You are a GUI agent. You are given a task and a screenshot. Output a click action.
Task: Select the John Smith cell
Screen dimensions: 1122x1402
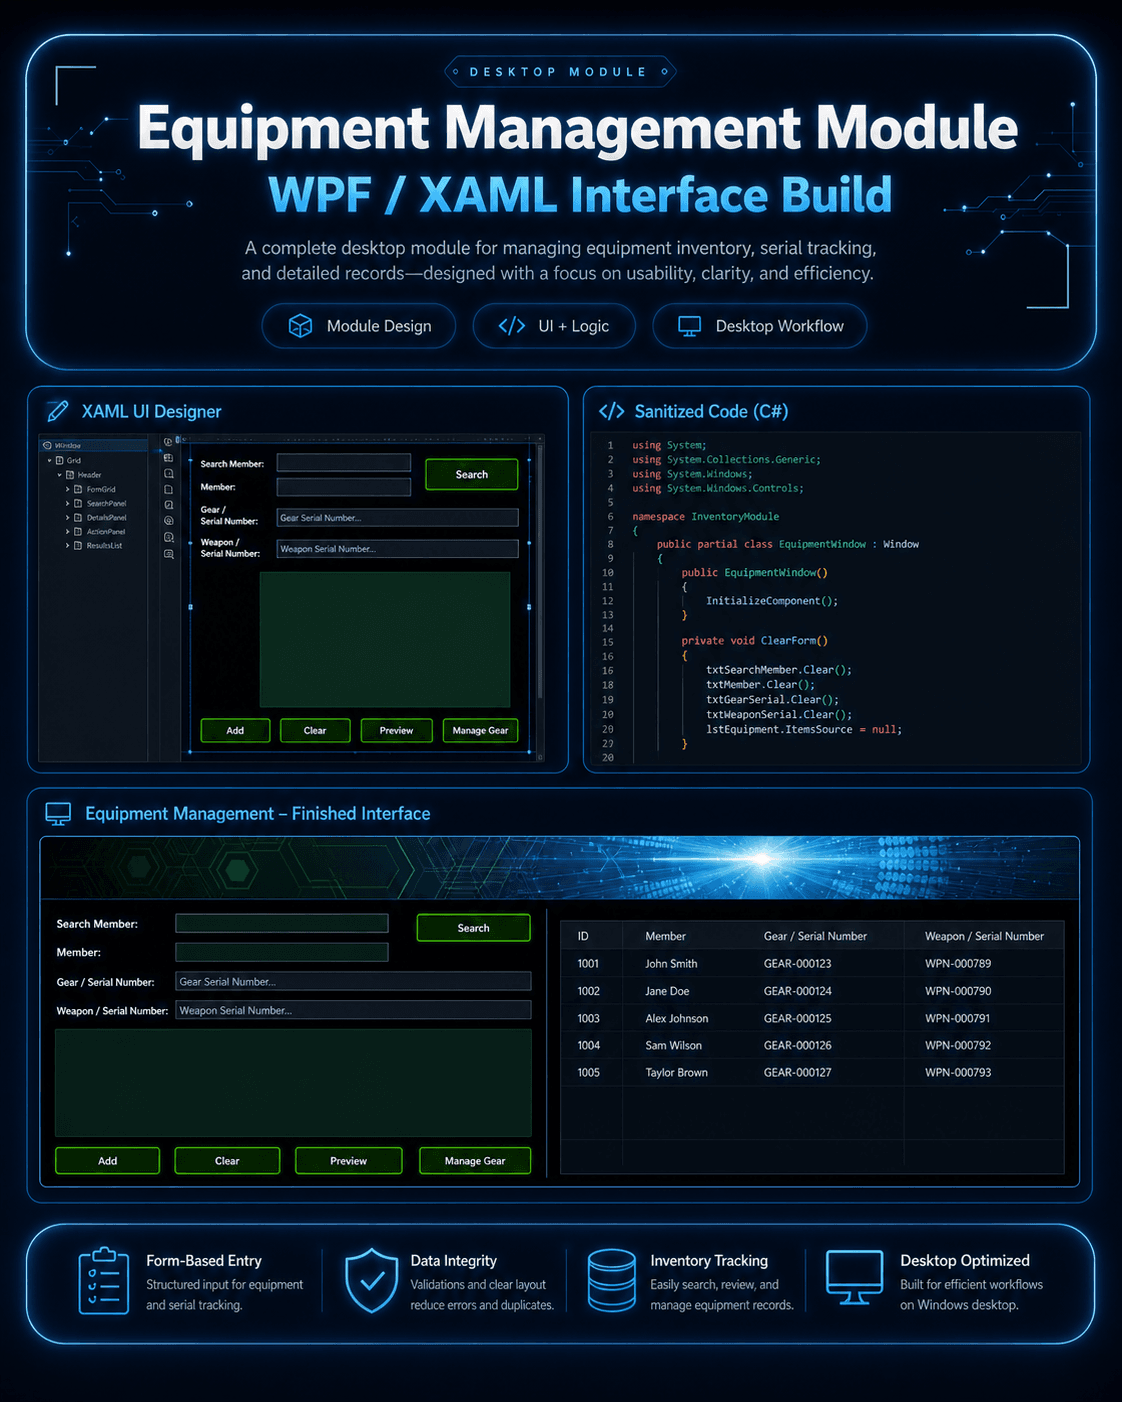tap(671, 963)
